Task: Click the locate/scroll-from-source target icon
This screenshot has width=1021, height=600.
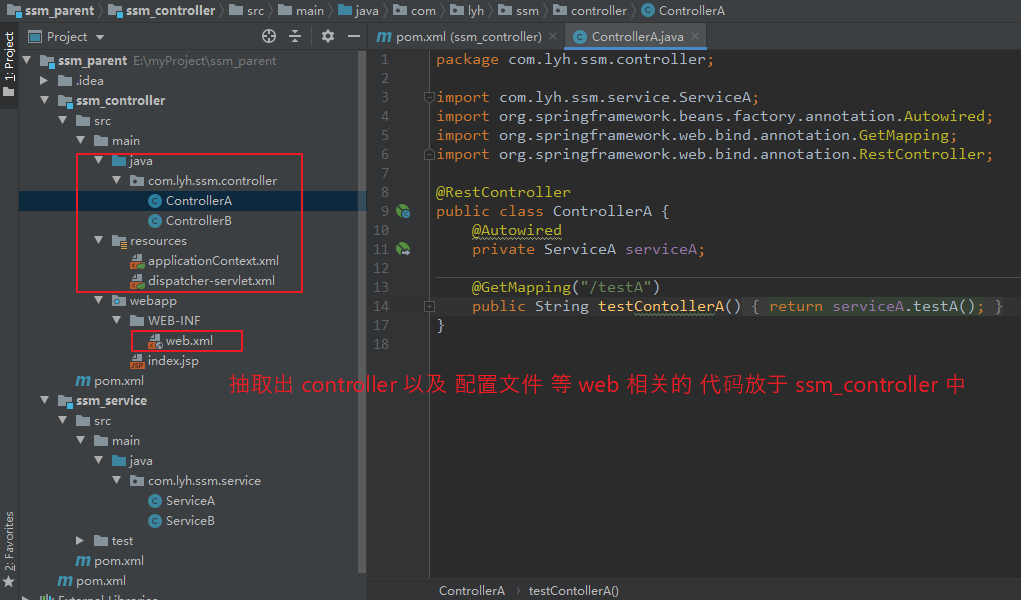Action: pyautogui.click(x=269, y=36)
